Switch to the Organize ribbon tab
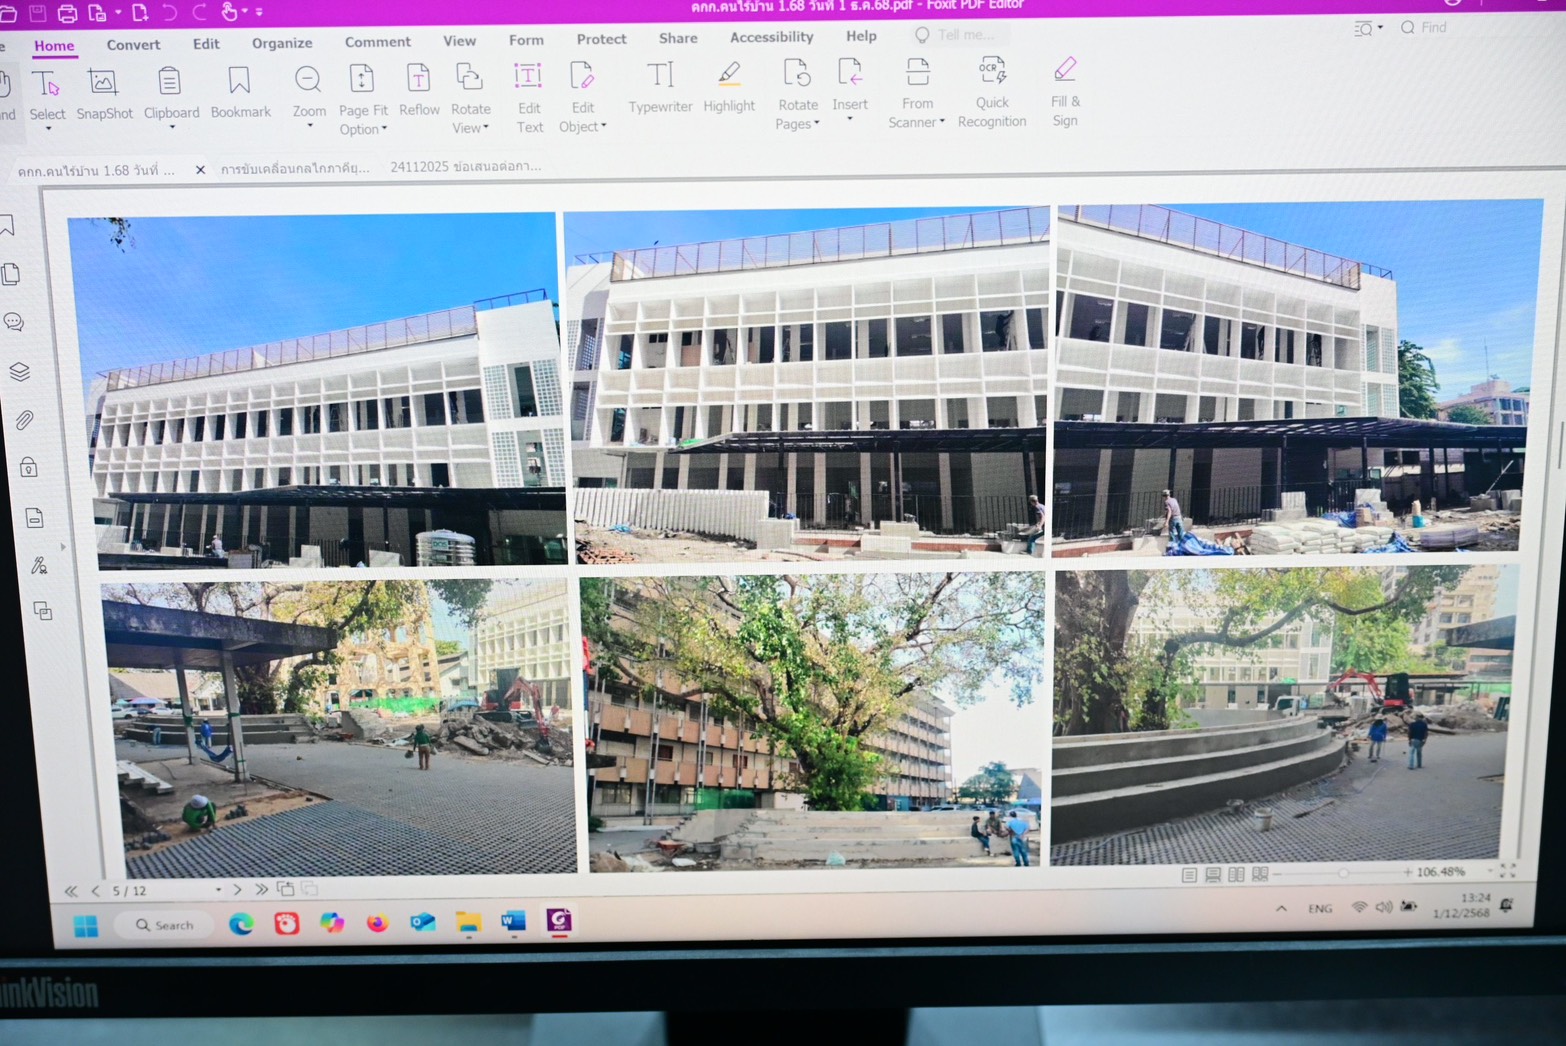The width and height of the screenshot is (1566, 1046). click(282, 43)
